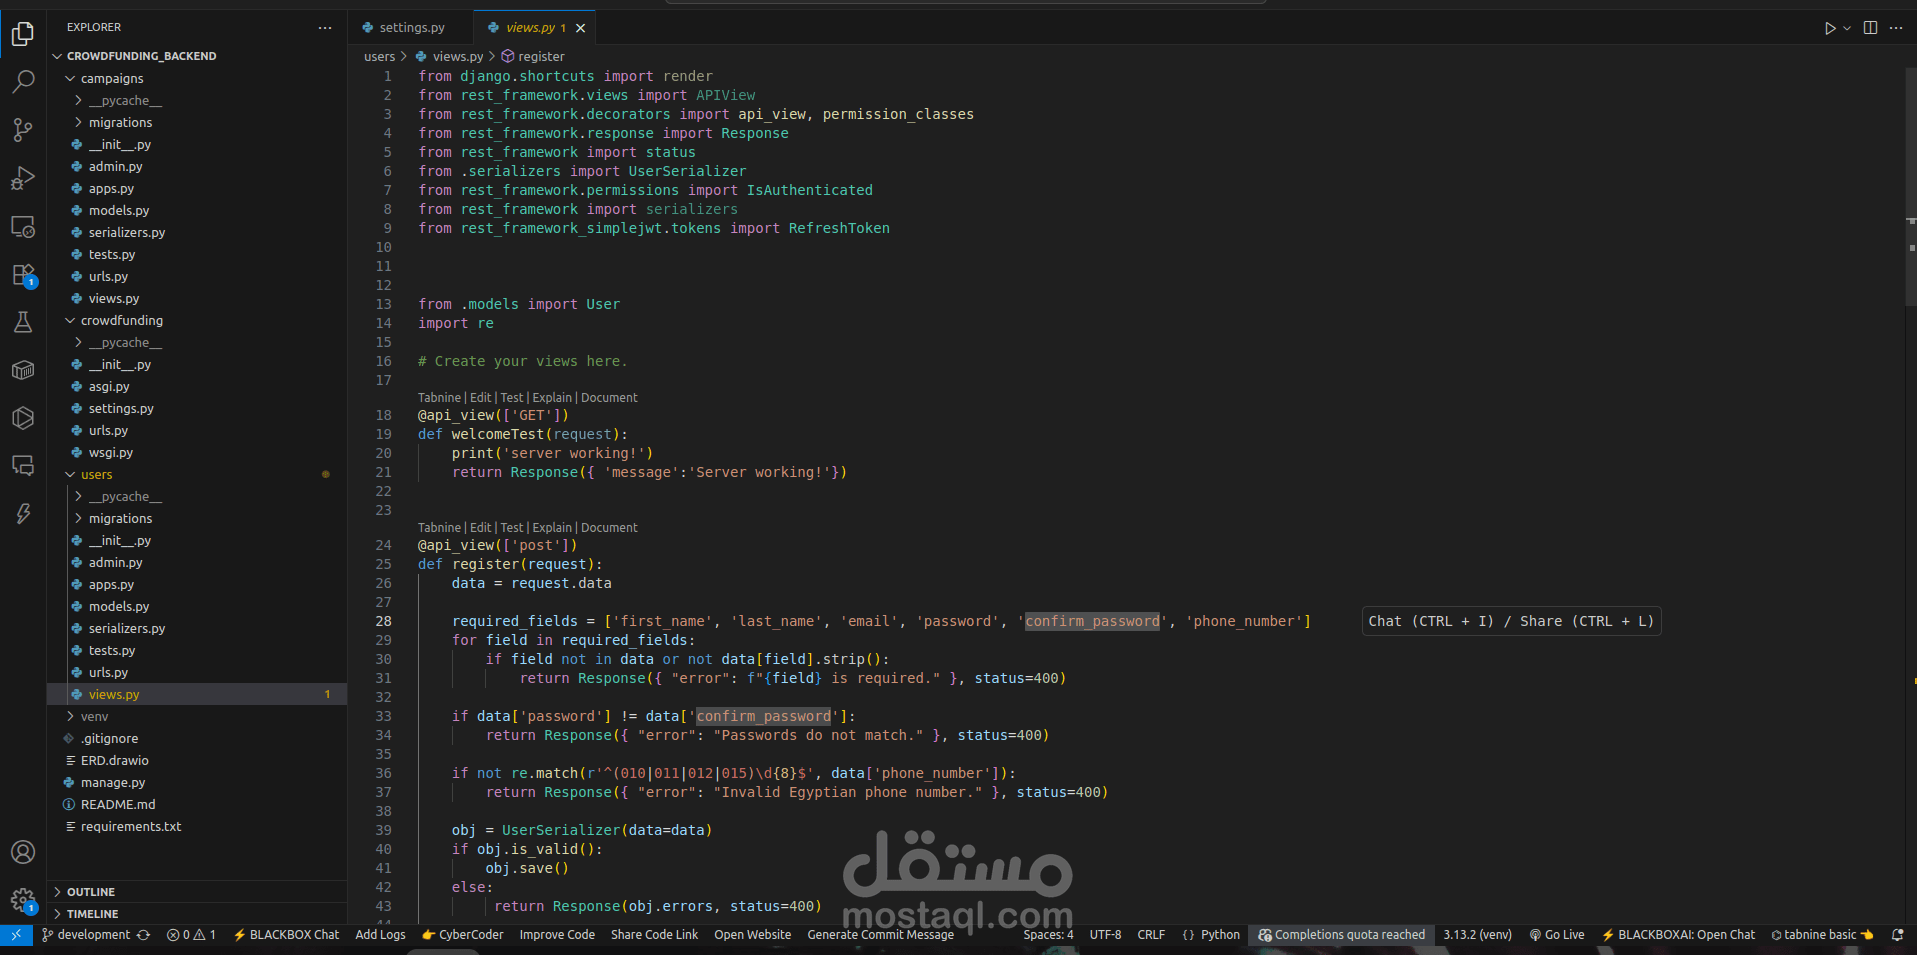
Task: Click Tabnine Test above register function
Action: (512, 527)
